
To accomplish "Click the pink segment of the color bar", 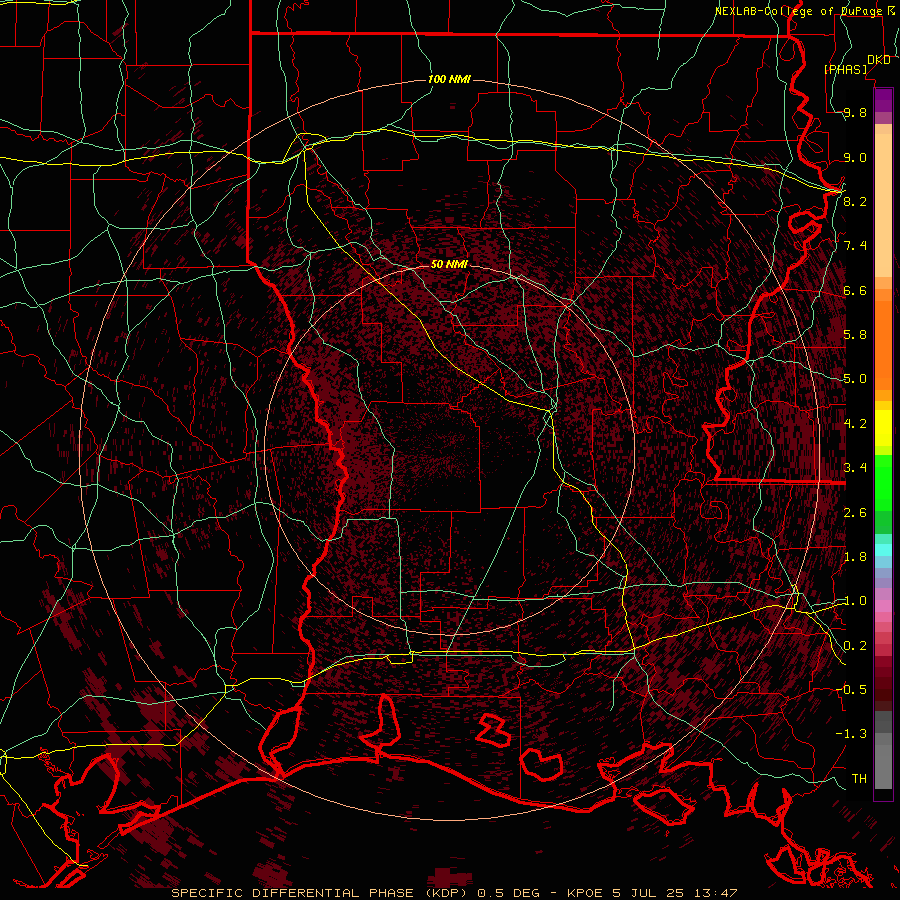I will pyautogui.click(x=883, y=606).
